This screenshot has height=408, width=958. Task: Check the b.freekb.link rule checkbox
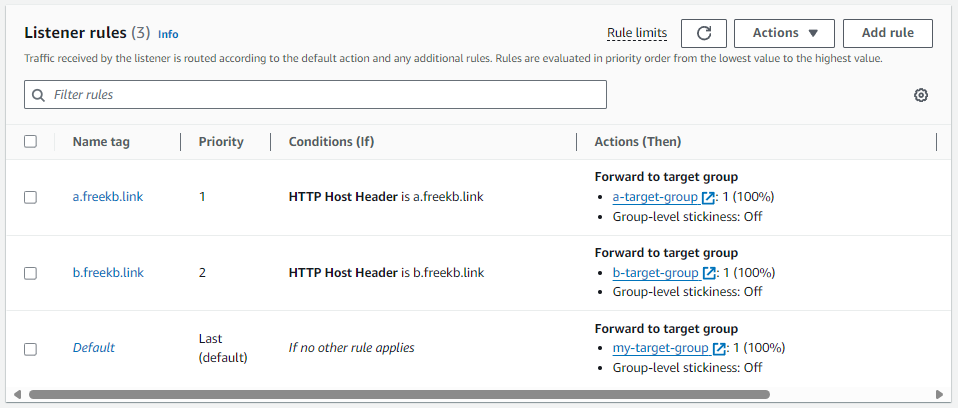click(x=30, y=273)
